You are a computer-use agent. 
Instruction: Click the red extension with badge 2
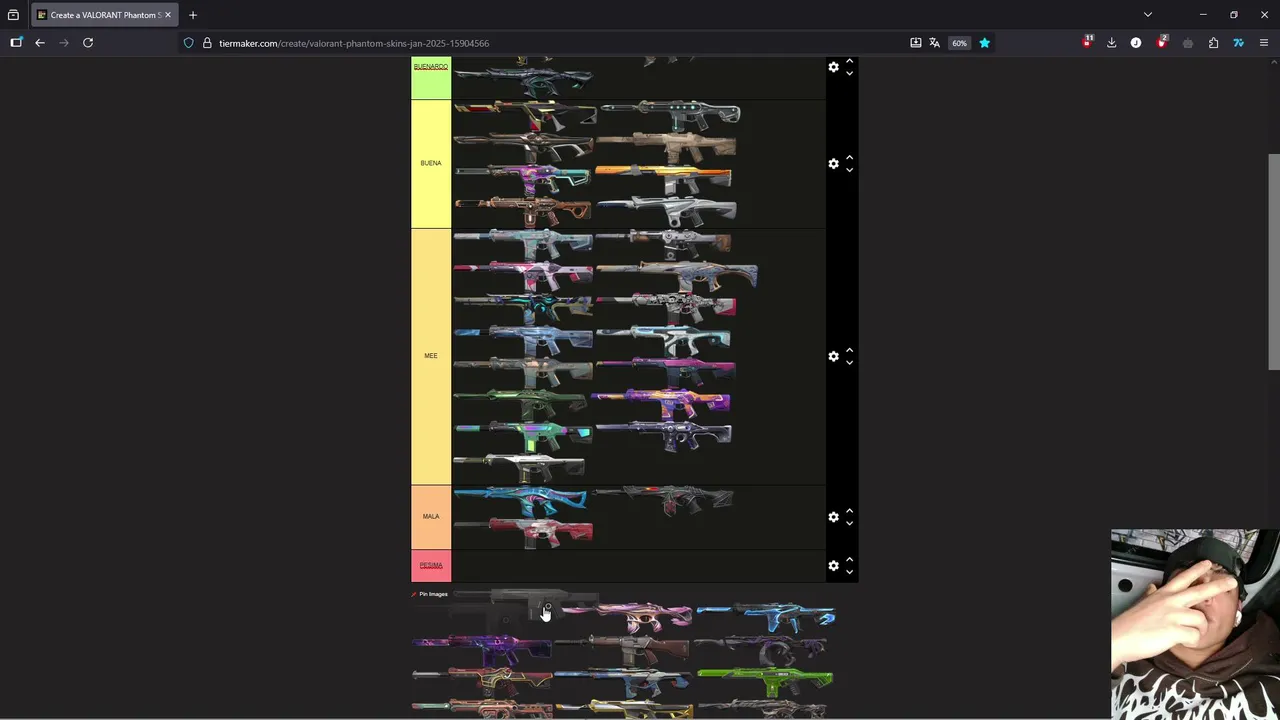(1162, 42)
